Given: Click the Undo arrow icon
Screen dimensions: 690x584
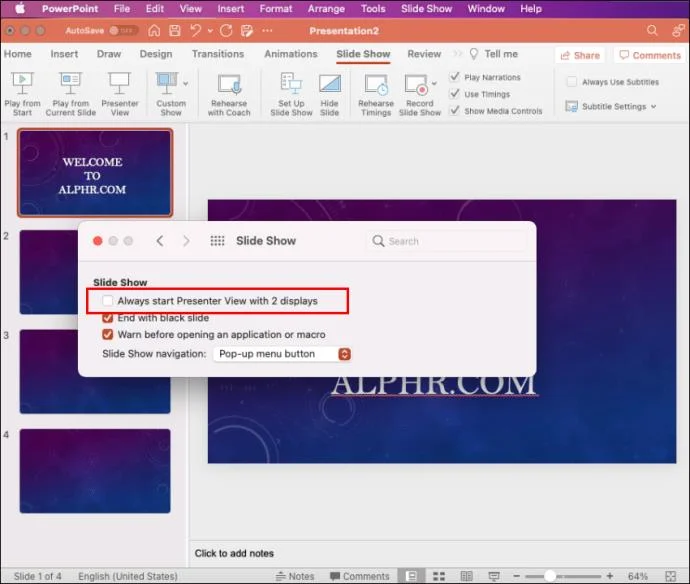Looking at the screenshot, I should [196, 30].
